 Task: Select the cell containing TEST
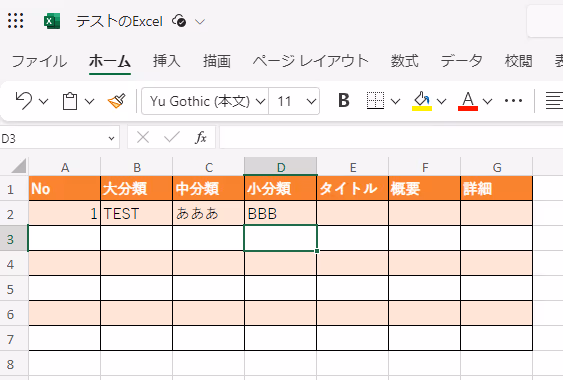137,213
